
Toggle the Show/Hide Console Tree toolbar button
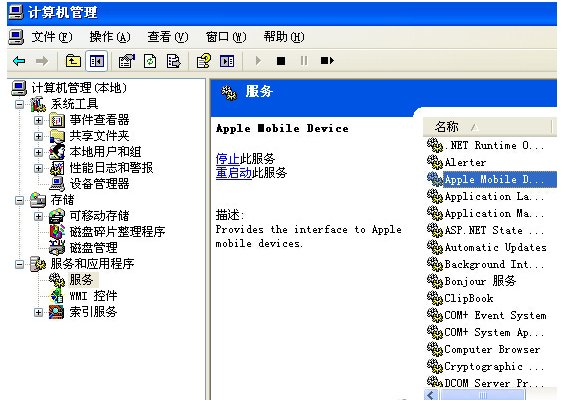97,61
